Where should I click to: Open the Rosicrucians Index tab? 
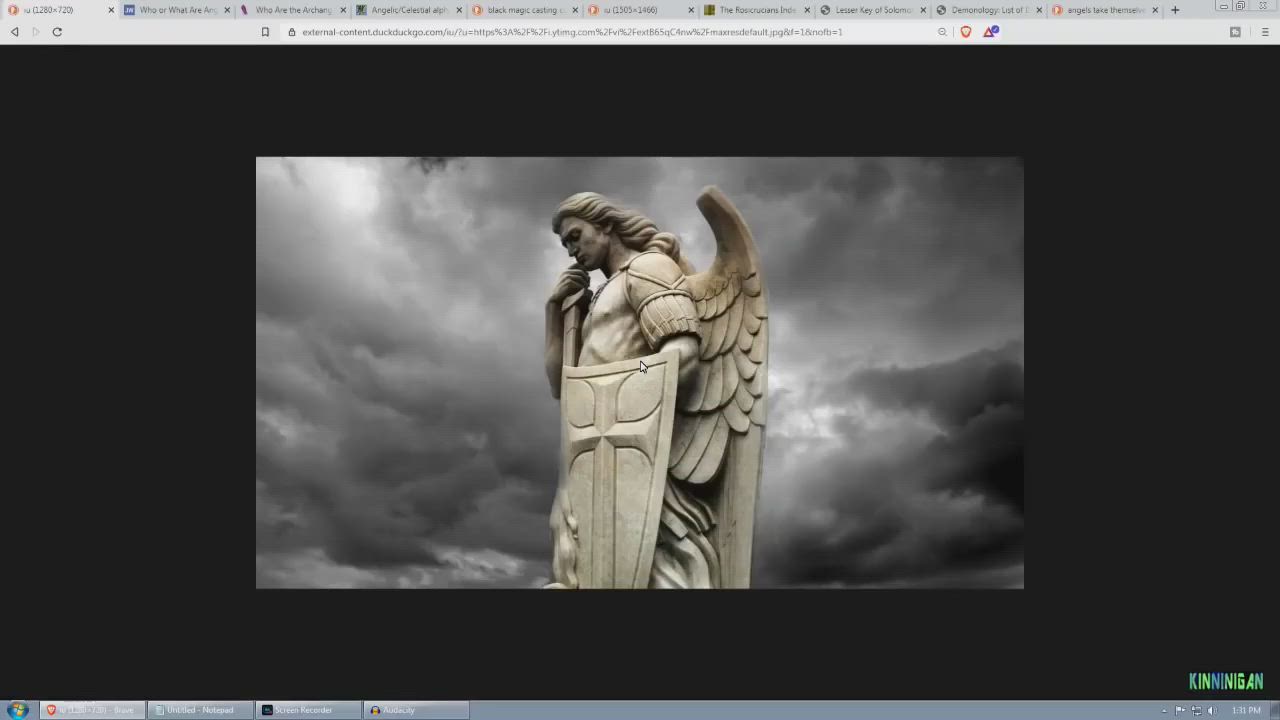756,10
